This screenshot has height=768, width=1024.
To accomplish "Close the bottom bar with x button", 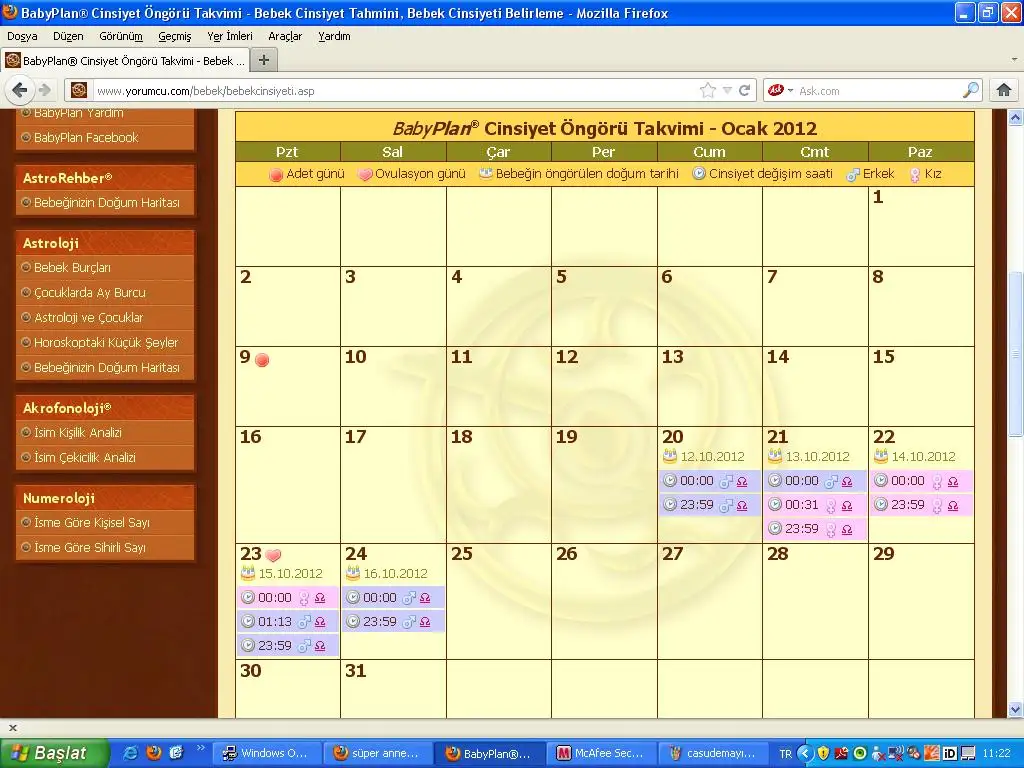I will point(12,728).
